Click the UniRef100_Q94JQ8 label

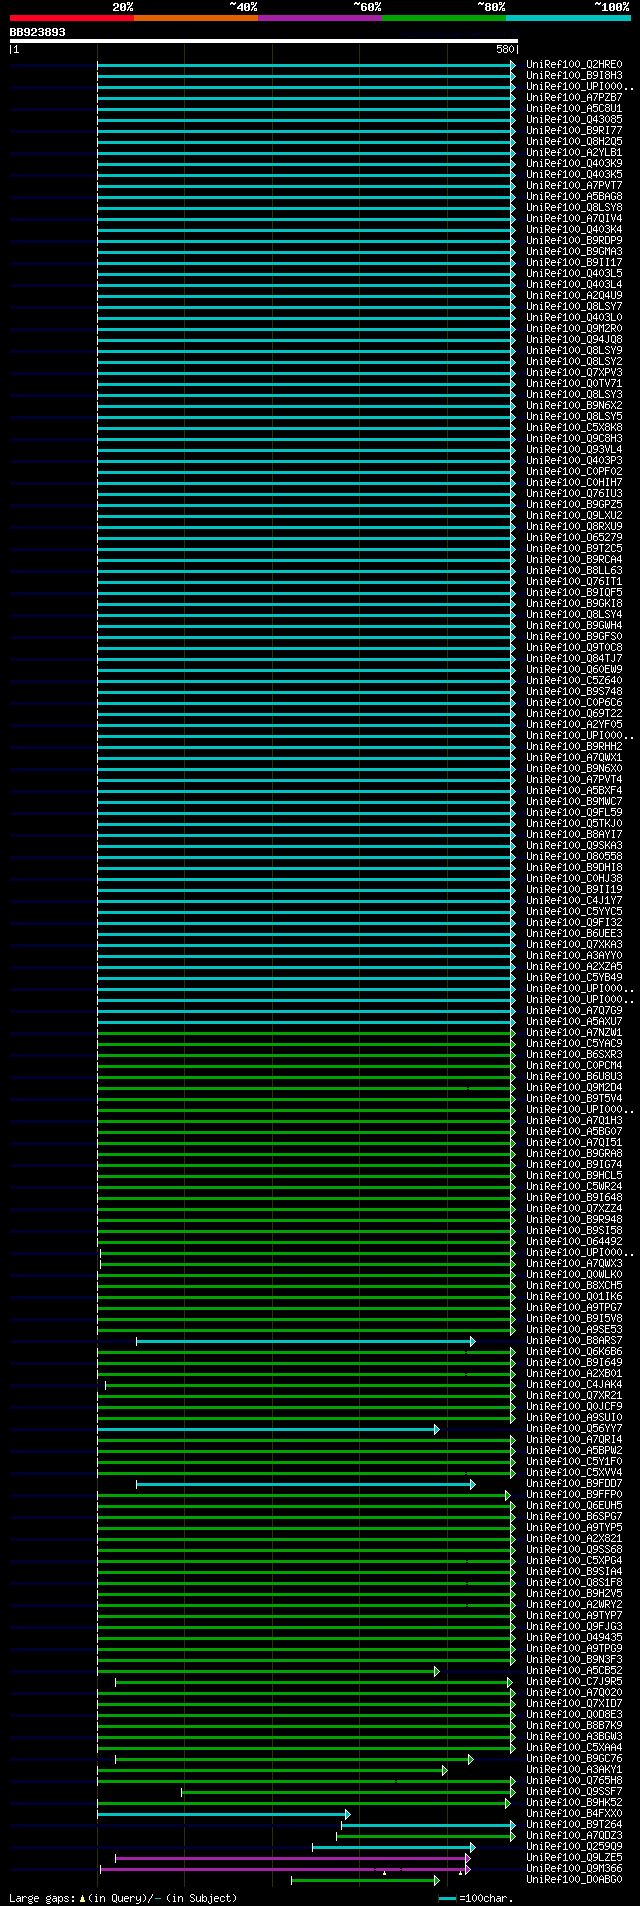574,340
